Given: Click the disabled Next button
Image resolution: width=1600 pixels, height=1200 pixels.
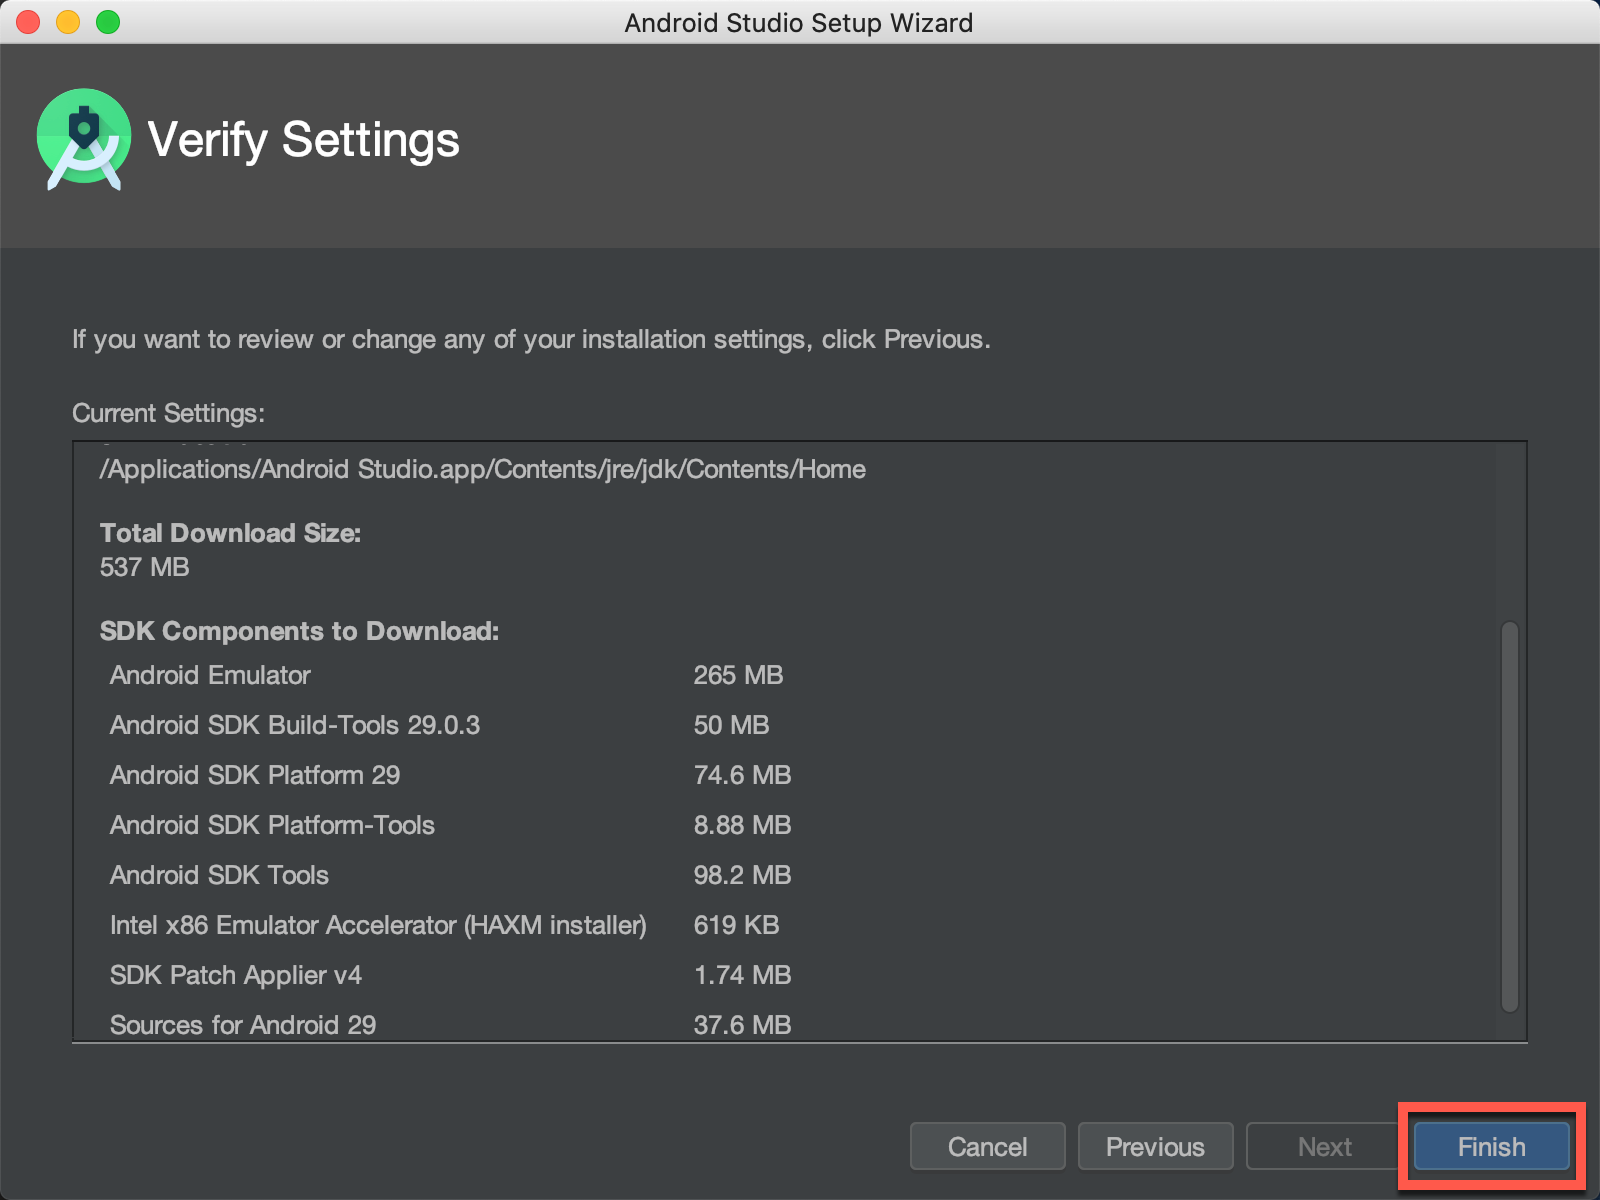Looking at the screenshot, I should [x=1324, y=1146].
